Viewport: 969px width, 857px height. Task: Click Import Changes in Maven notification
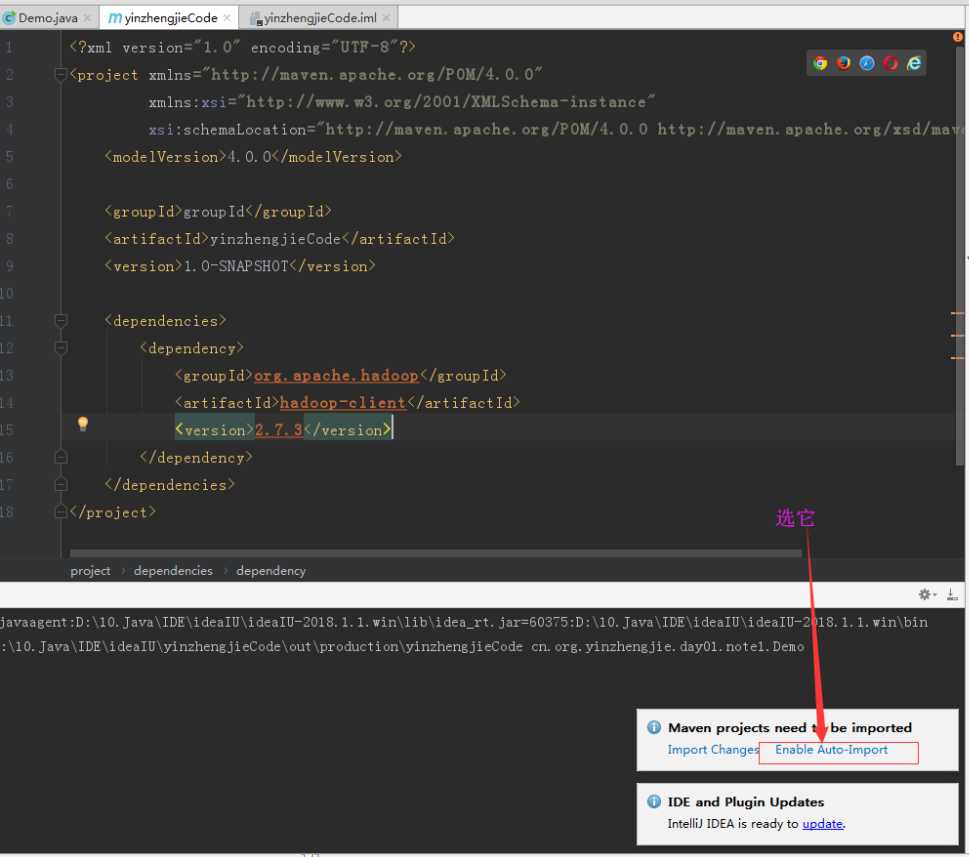713,749
